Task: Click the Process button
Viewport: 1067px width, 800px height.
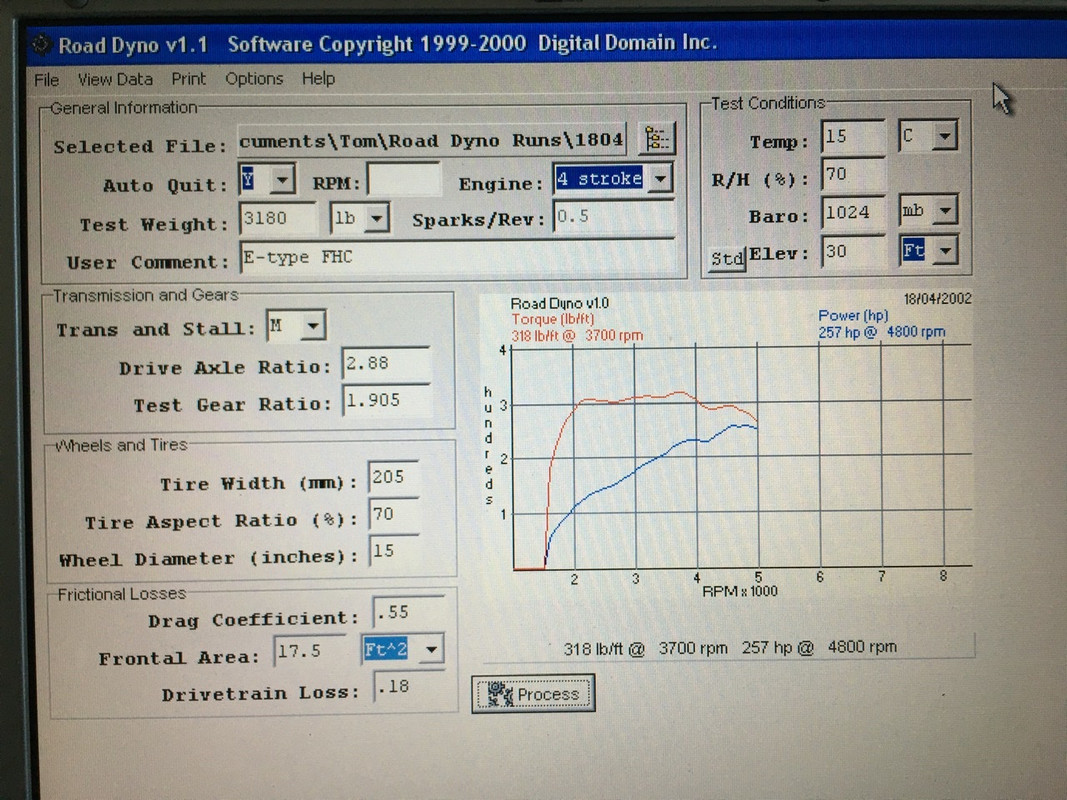Action: click(534, 693)
